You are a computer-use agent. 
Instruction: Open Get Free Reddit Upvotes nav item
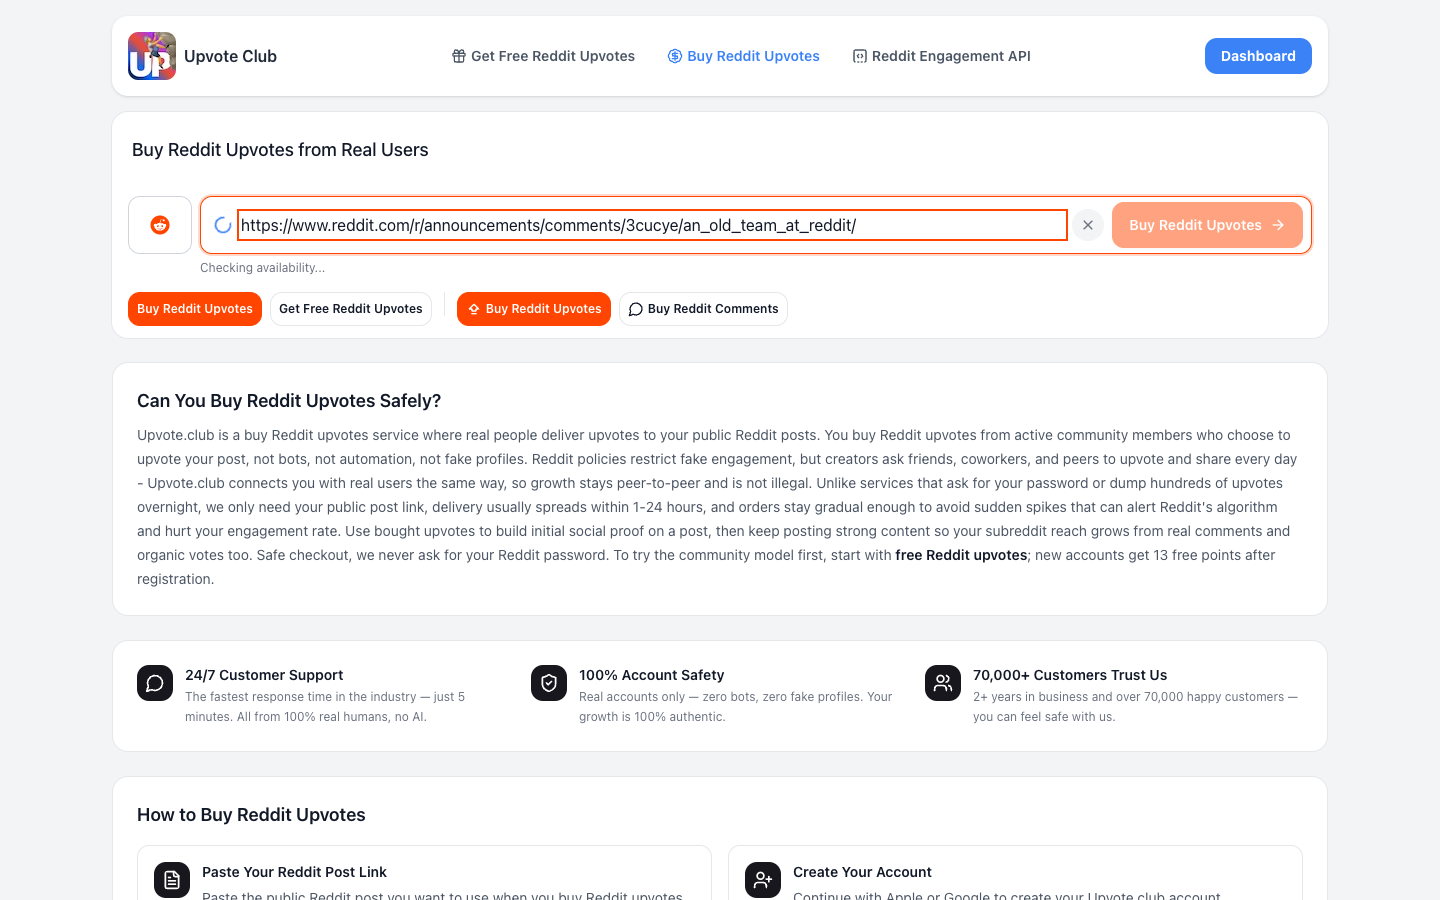coord(543,56)
